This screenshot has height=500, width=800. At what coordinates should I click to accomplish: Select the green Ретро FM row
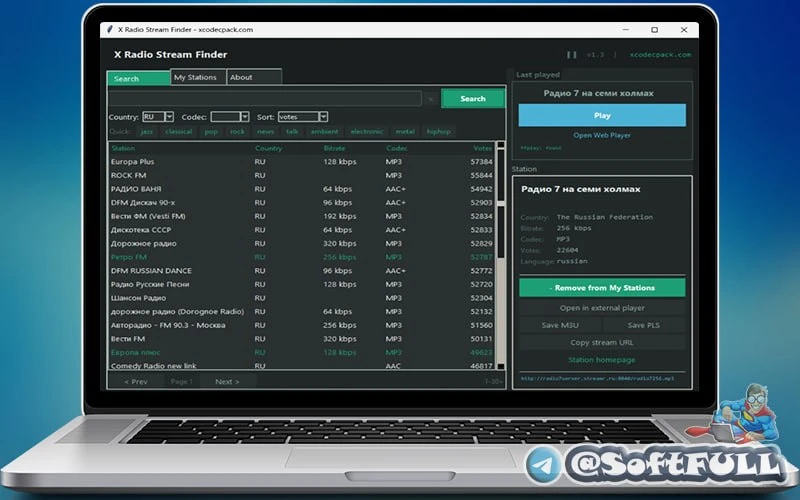[302, 257]
